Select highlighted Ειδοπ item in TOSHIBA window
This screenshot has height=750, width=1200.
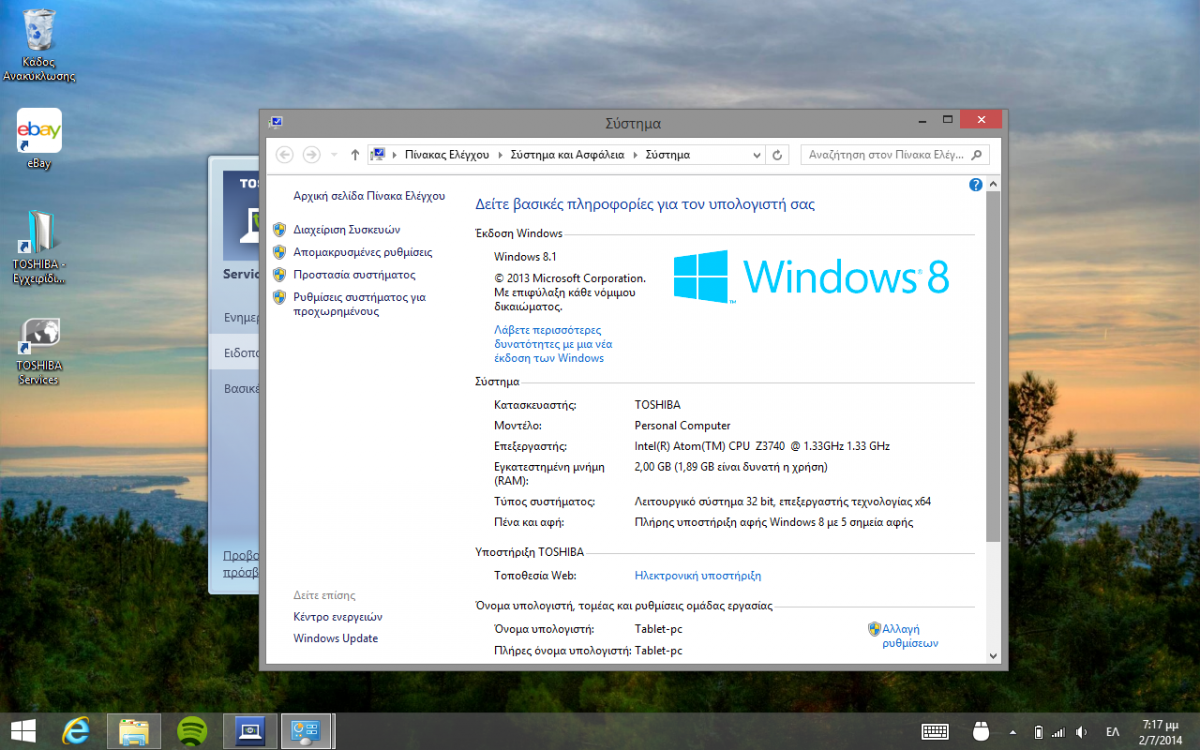[x=236, y=353]
